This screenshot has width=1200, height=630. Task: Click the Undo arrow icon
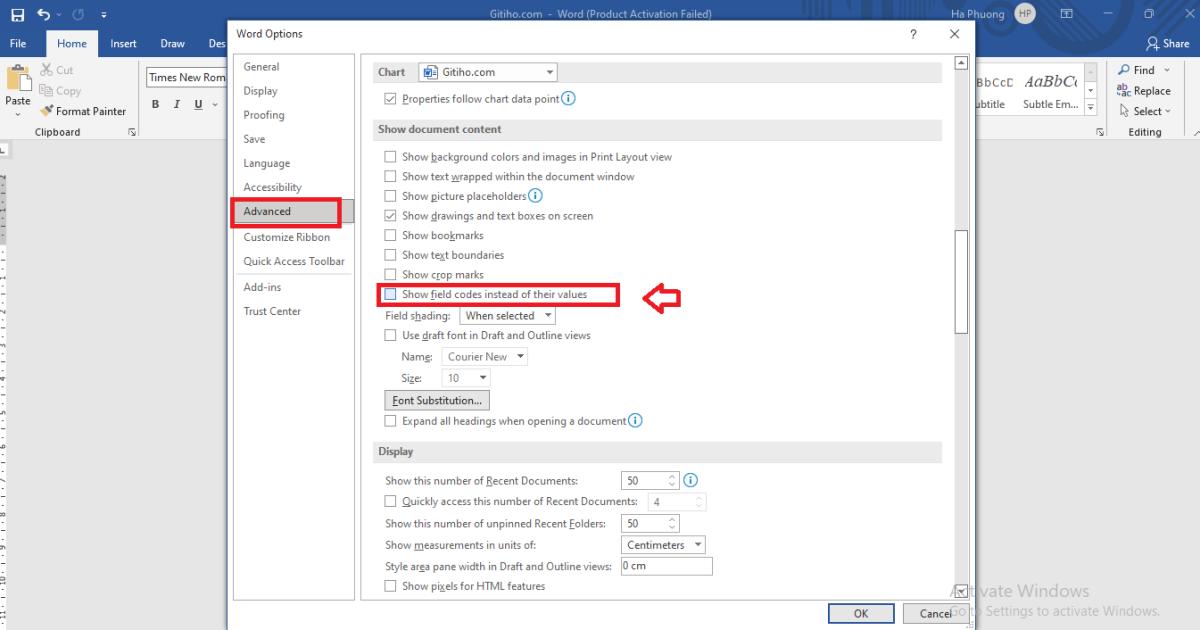(x=44, y=15)
